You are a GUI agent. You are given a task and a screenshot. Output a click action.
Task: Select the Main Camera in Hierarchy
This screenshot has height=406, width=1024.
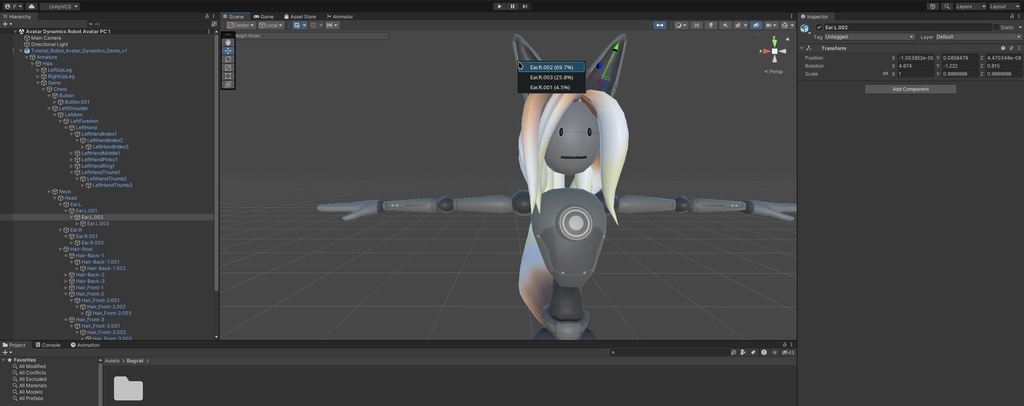tap(46, 38)
